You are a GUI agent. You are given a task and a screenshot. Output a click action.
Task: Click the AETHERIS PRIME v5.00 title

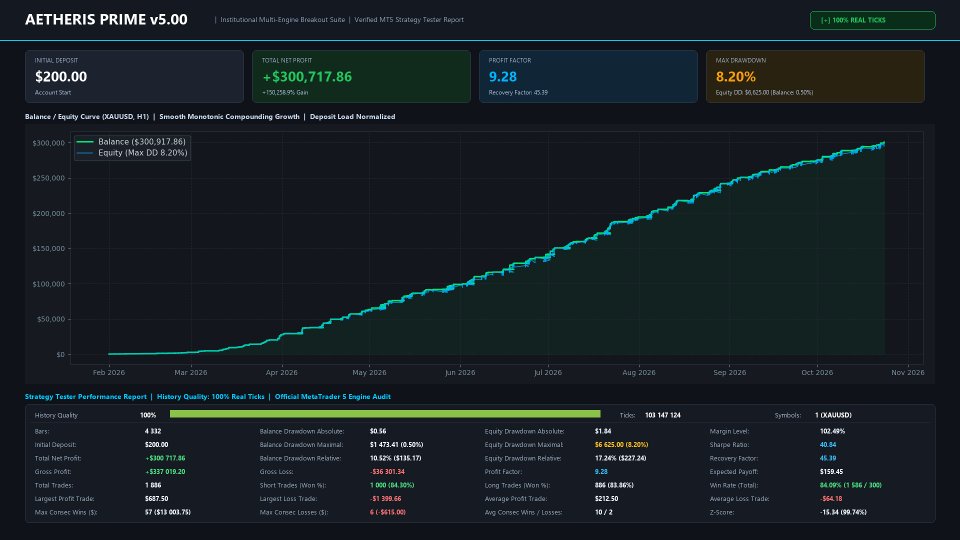click(x=106, y=20)
